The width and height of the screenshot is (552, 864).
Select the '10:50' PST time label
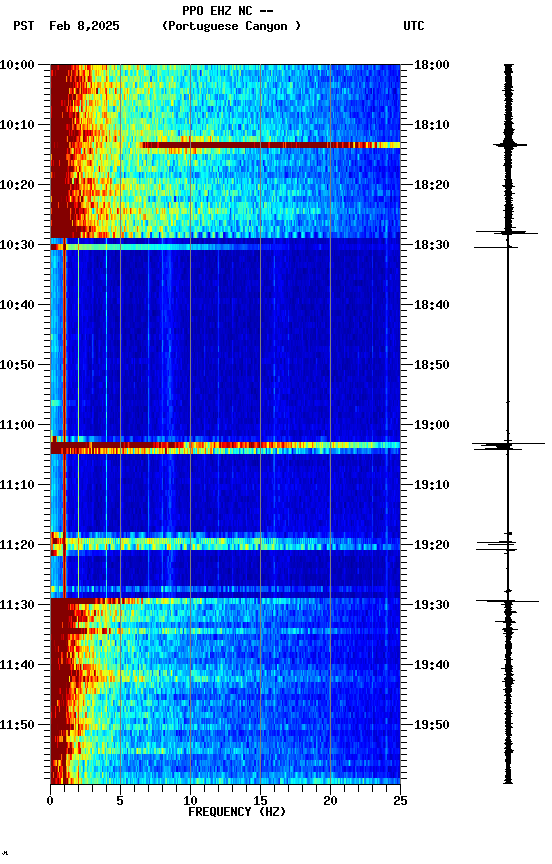(17, 365)
